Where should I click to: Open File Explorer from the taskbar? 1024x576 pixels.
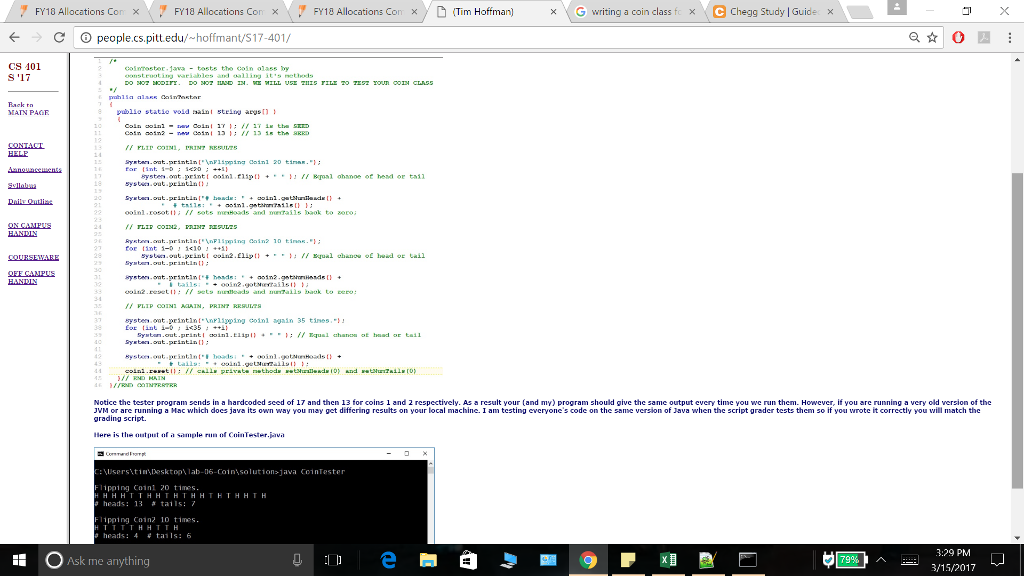pyautogui.click(x=427, y=561)
